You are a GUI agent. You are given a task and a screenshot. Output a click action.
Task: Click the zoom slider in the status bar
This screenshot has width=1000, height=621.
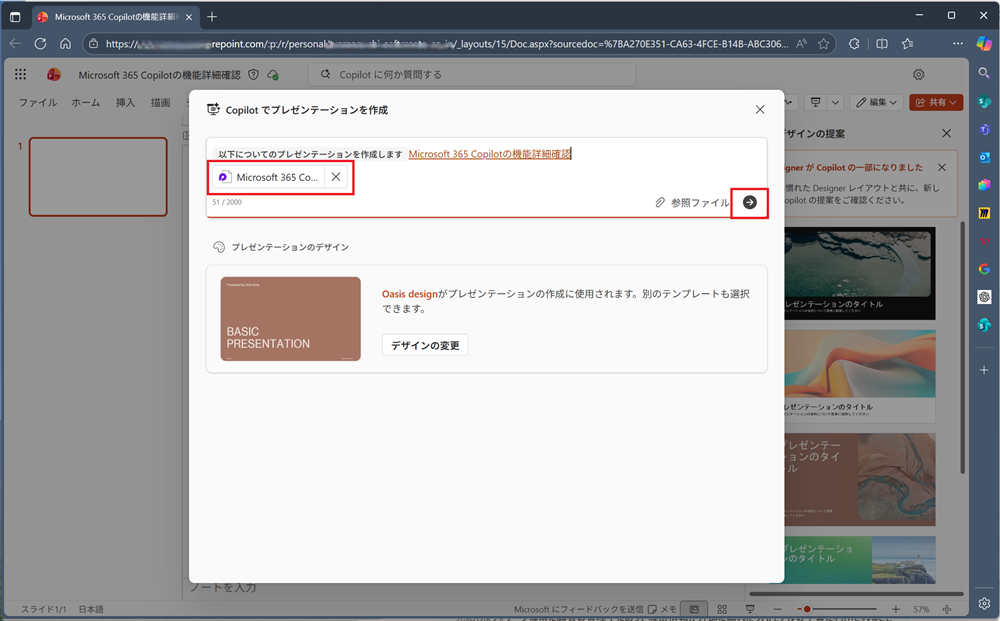pos(805,607)
